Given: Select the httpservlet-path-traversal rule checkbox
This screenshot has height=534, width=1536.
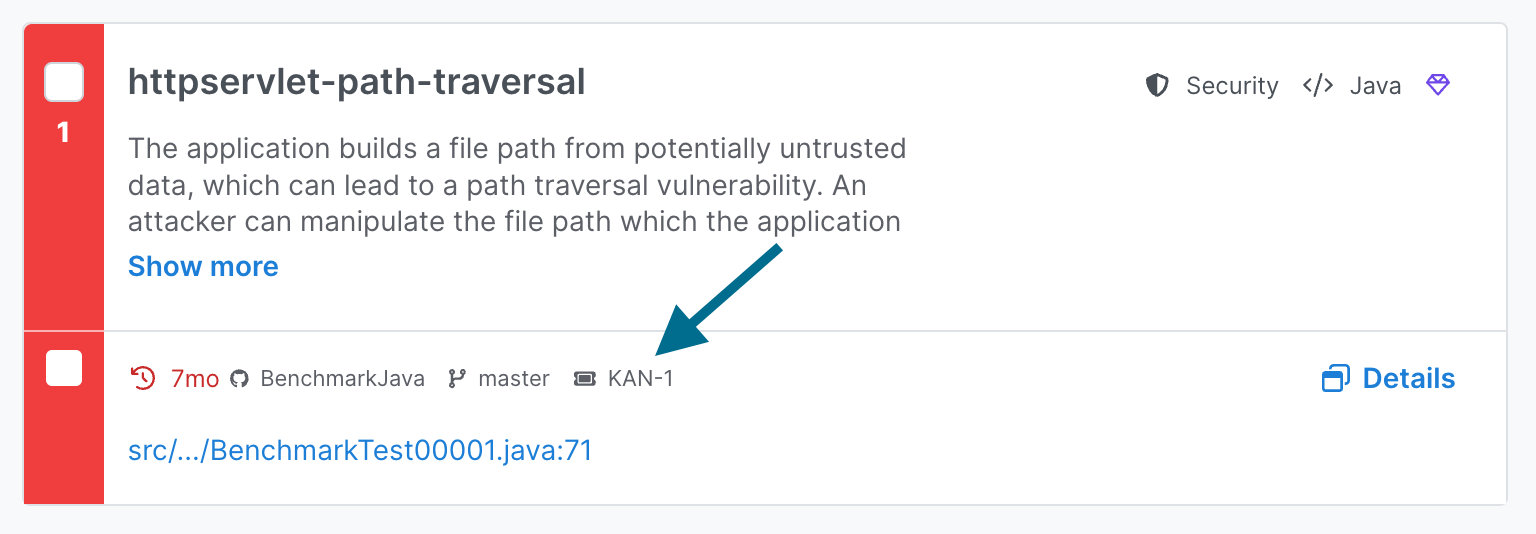Looking at the screenshot, I should pos(64,82).
